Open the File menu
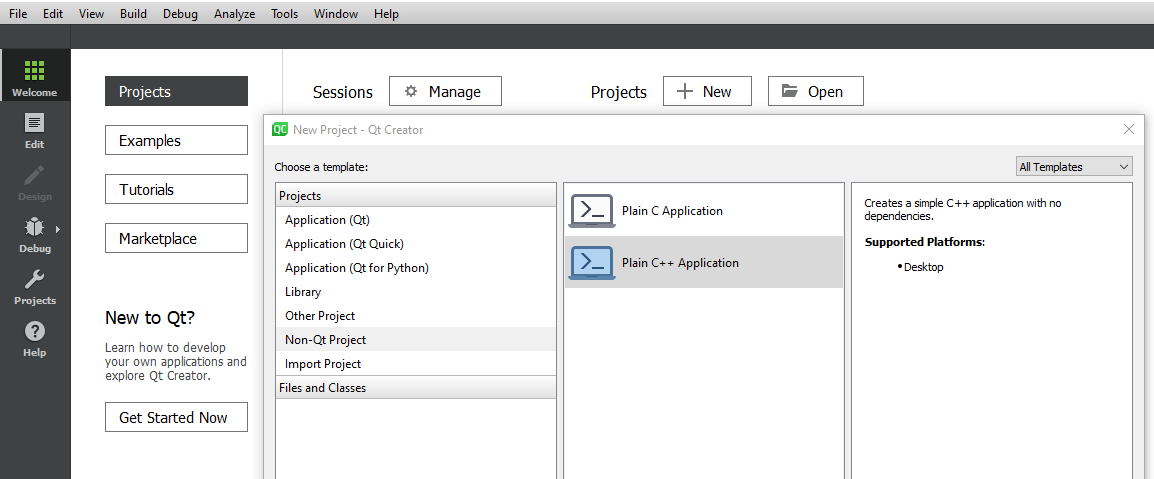Screen dimensions: 1154x479 coord(18,13)
